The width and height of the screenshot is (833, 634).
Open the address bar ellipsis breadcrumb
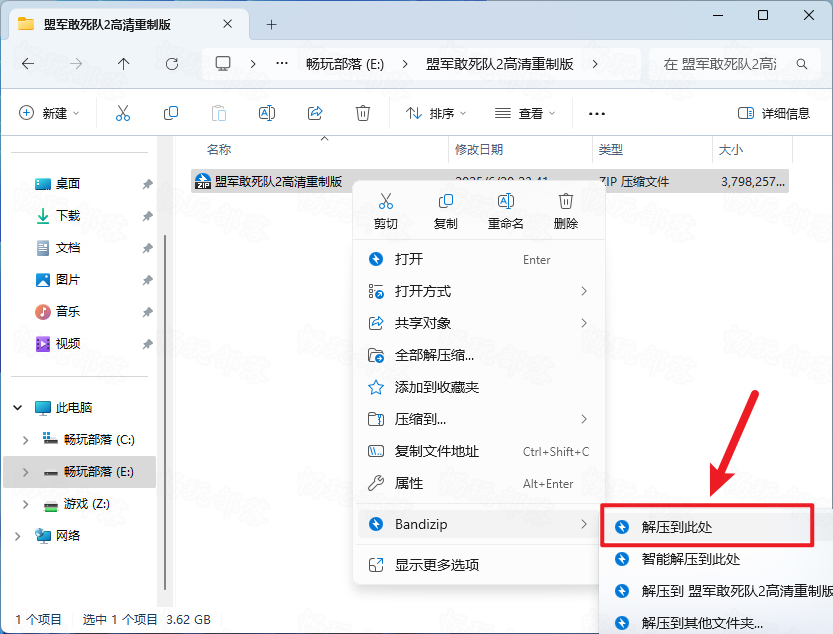282,64
